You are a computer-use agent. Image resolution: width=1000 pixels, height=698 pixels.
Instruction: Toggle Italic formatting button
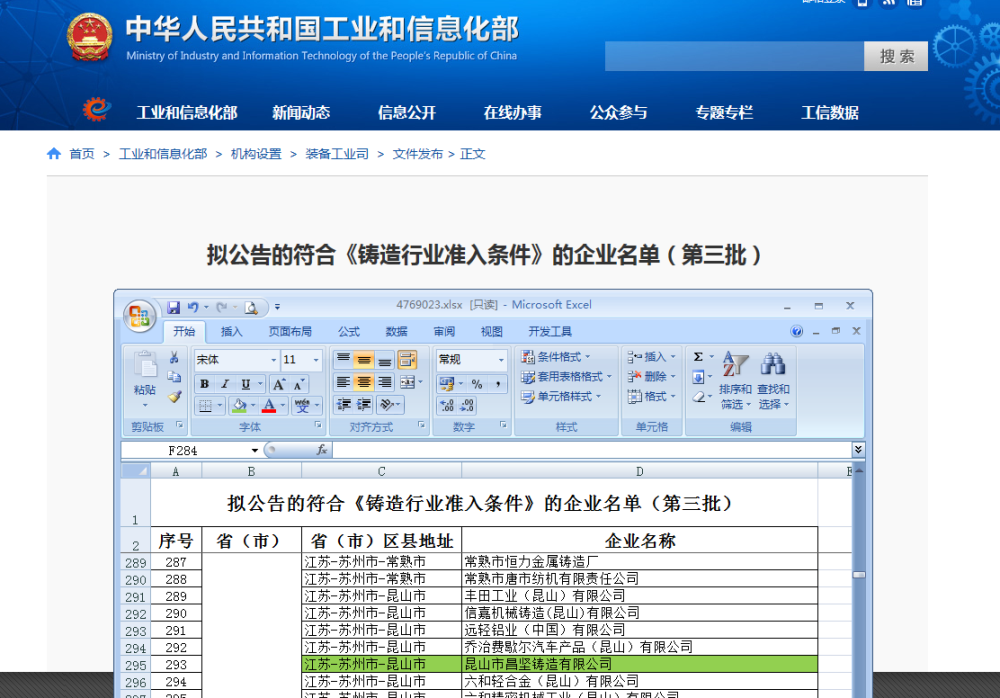click(225, 384)
